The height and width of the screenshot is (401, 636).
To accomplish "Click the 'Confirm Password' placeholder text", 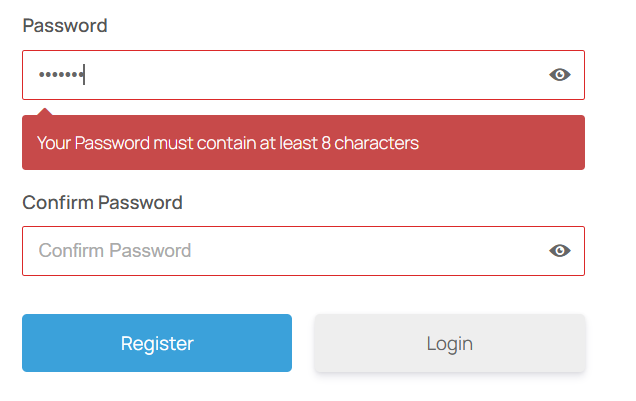I will tap(115, 251).
